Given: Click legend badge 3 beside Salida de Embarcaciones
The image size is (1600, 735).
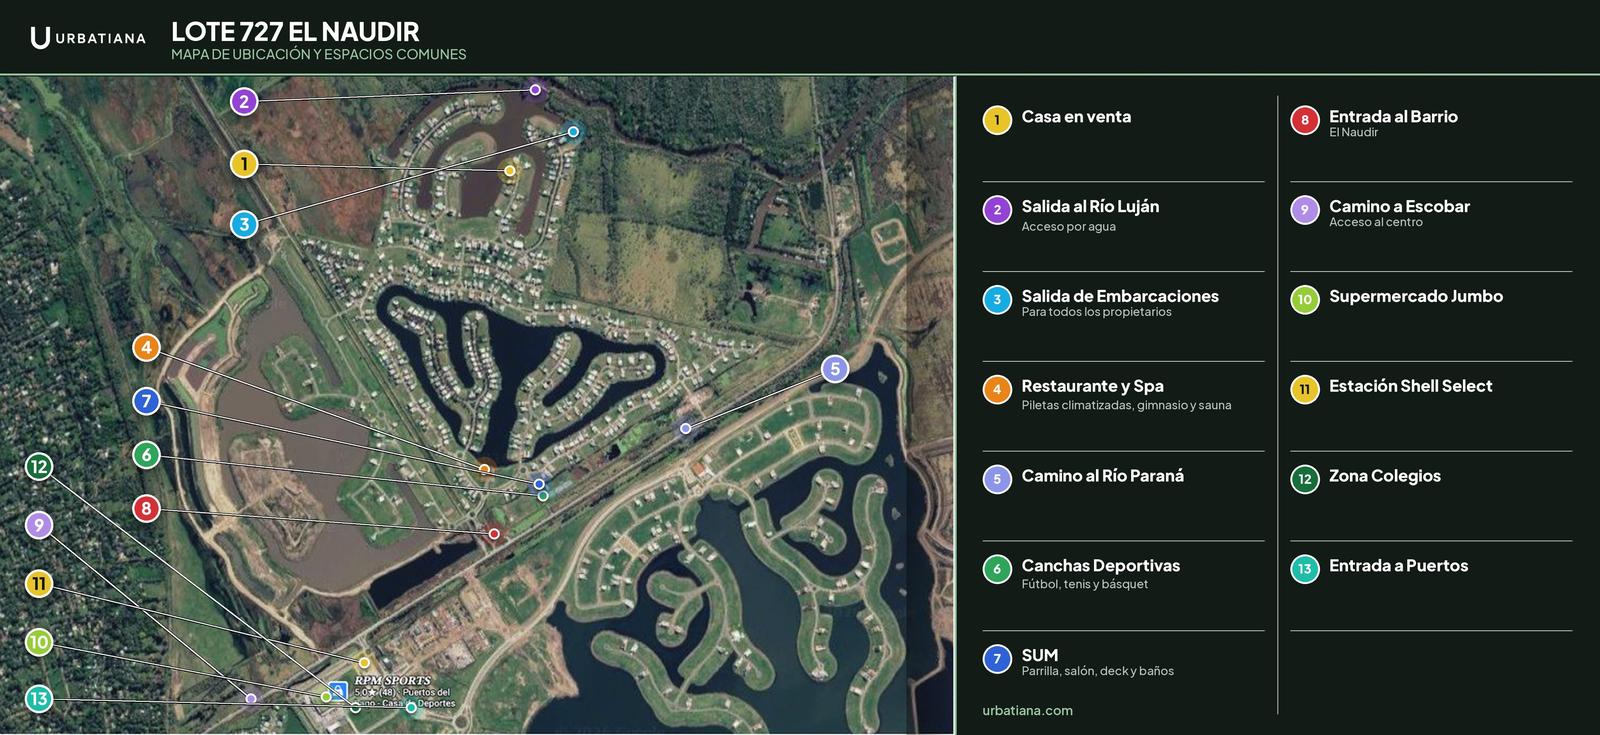Looking at the screenshot, I should click(x=997, y=299).
